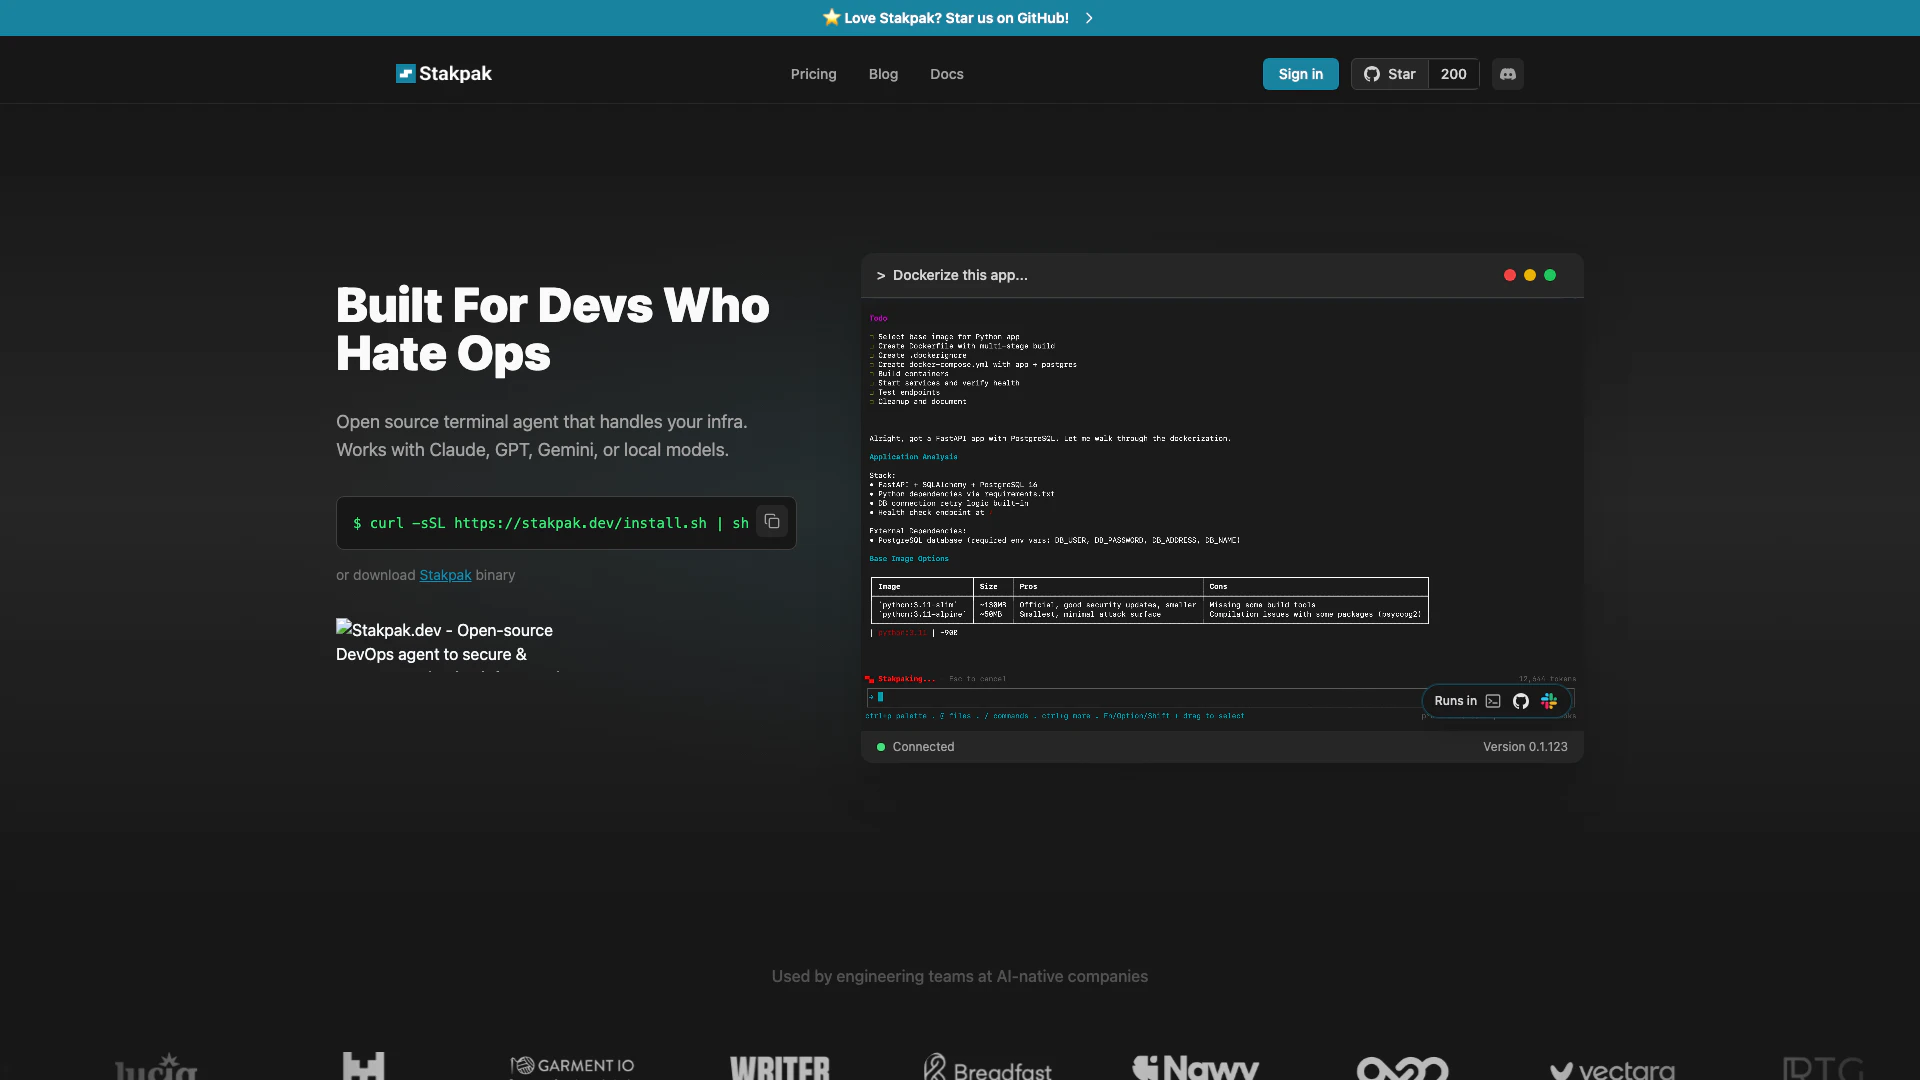Star the project on GitHub
This screenshot has height=1080, width=1920.
click(x=1390, y=74)
